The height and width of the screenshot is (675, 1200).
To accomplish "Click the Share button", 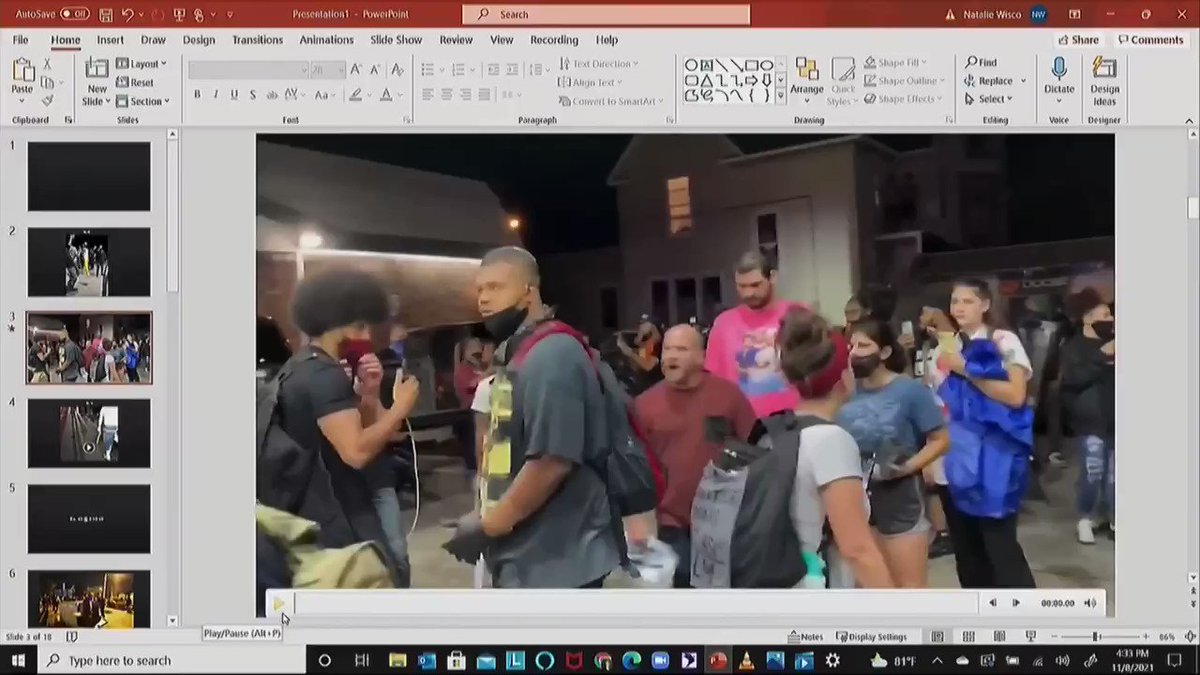I will click(x=1077, y=40).
